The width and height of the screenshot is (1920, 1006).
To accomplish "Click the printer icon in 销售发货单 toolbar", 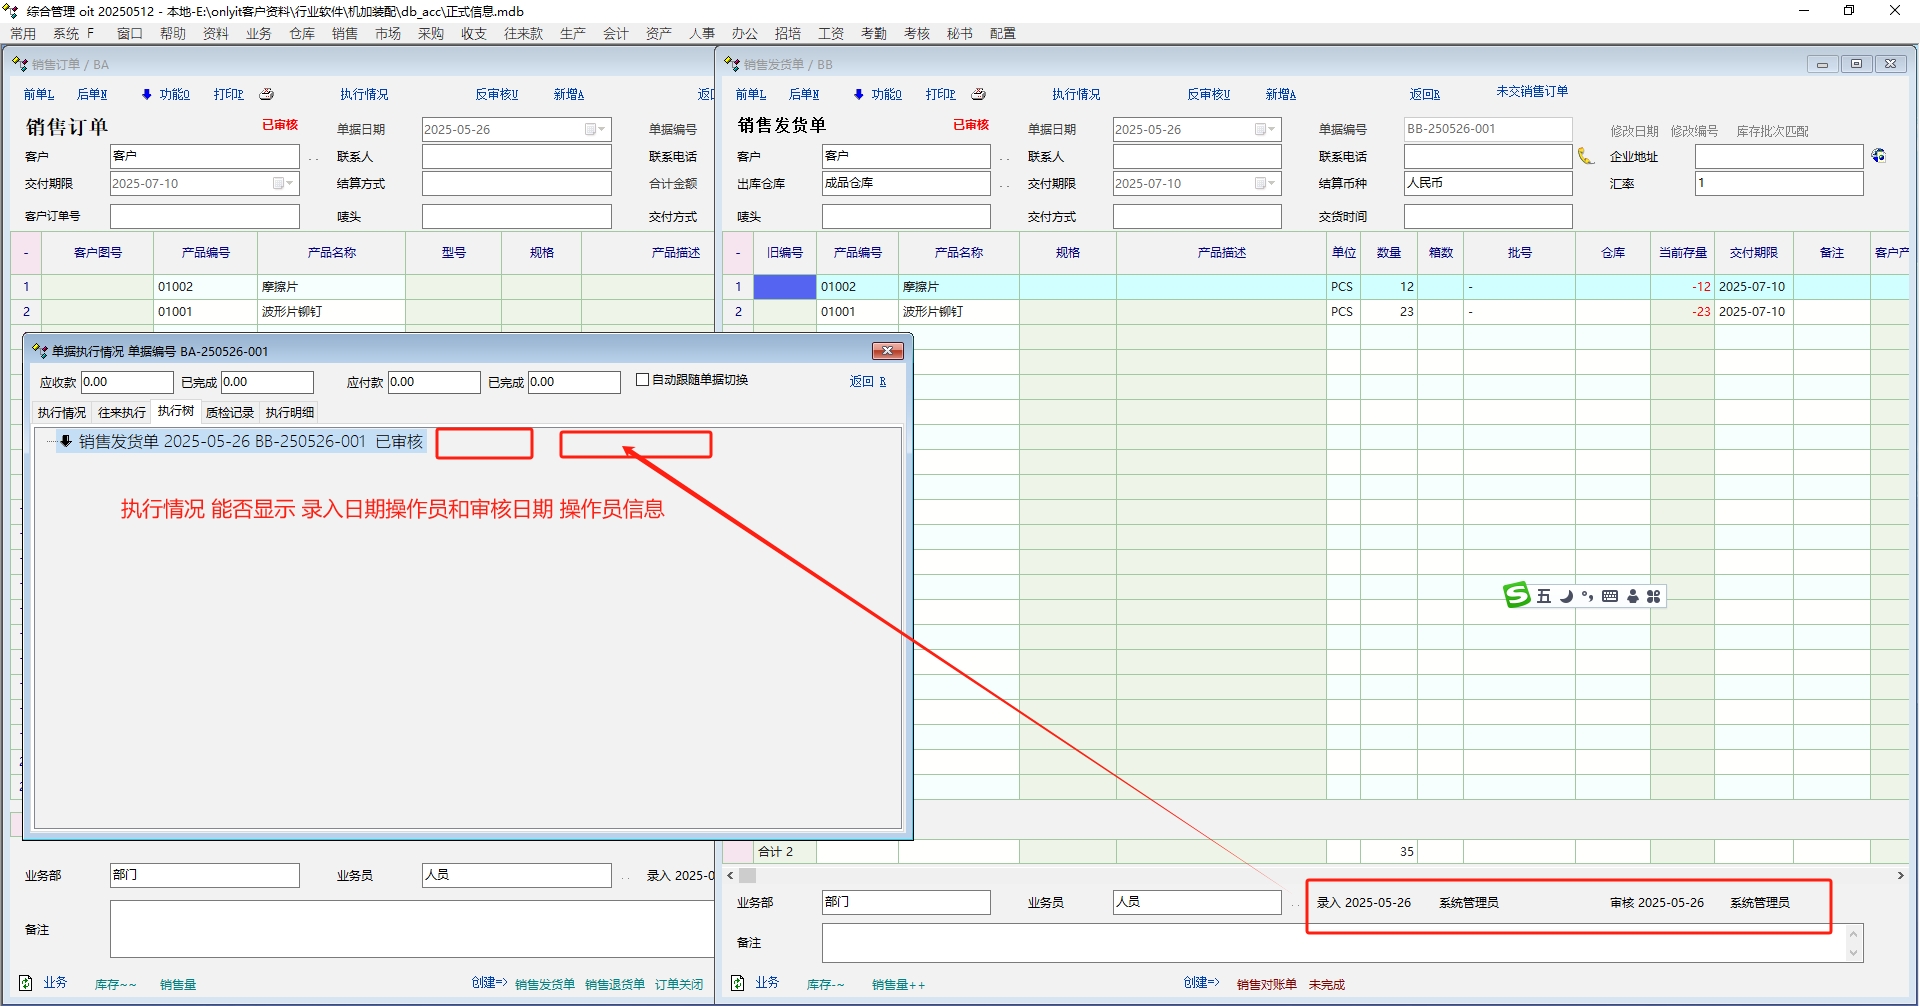I will coord(978,94).
